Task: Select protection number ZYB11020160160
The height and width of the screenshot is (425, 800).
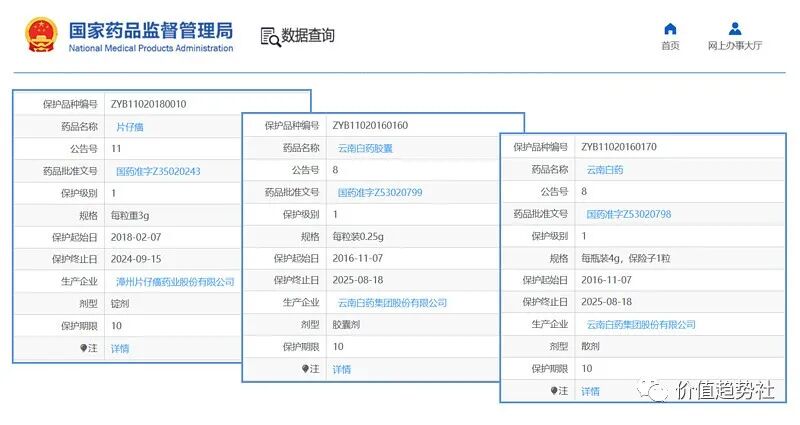Action: pos(370,126)
